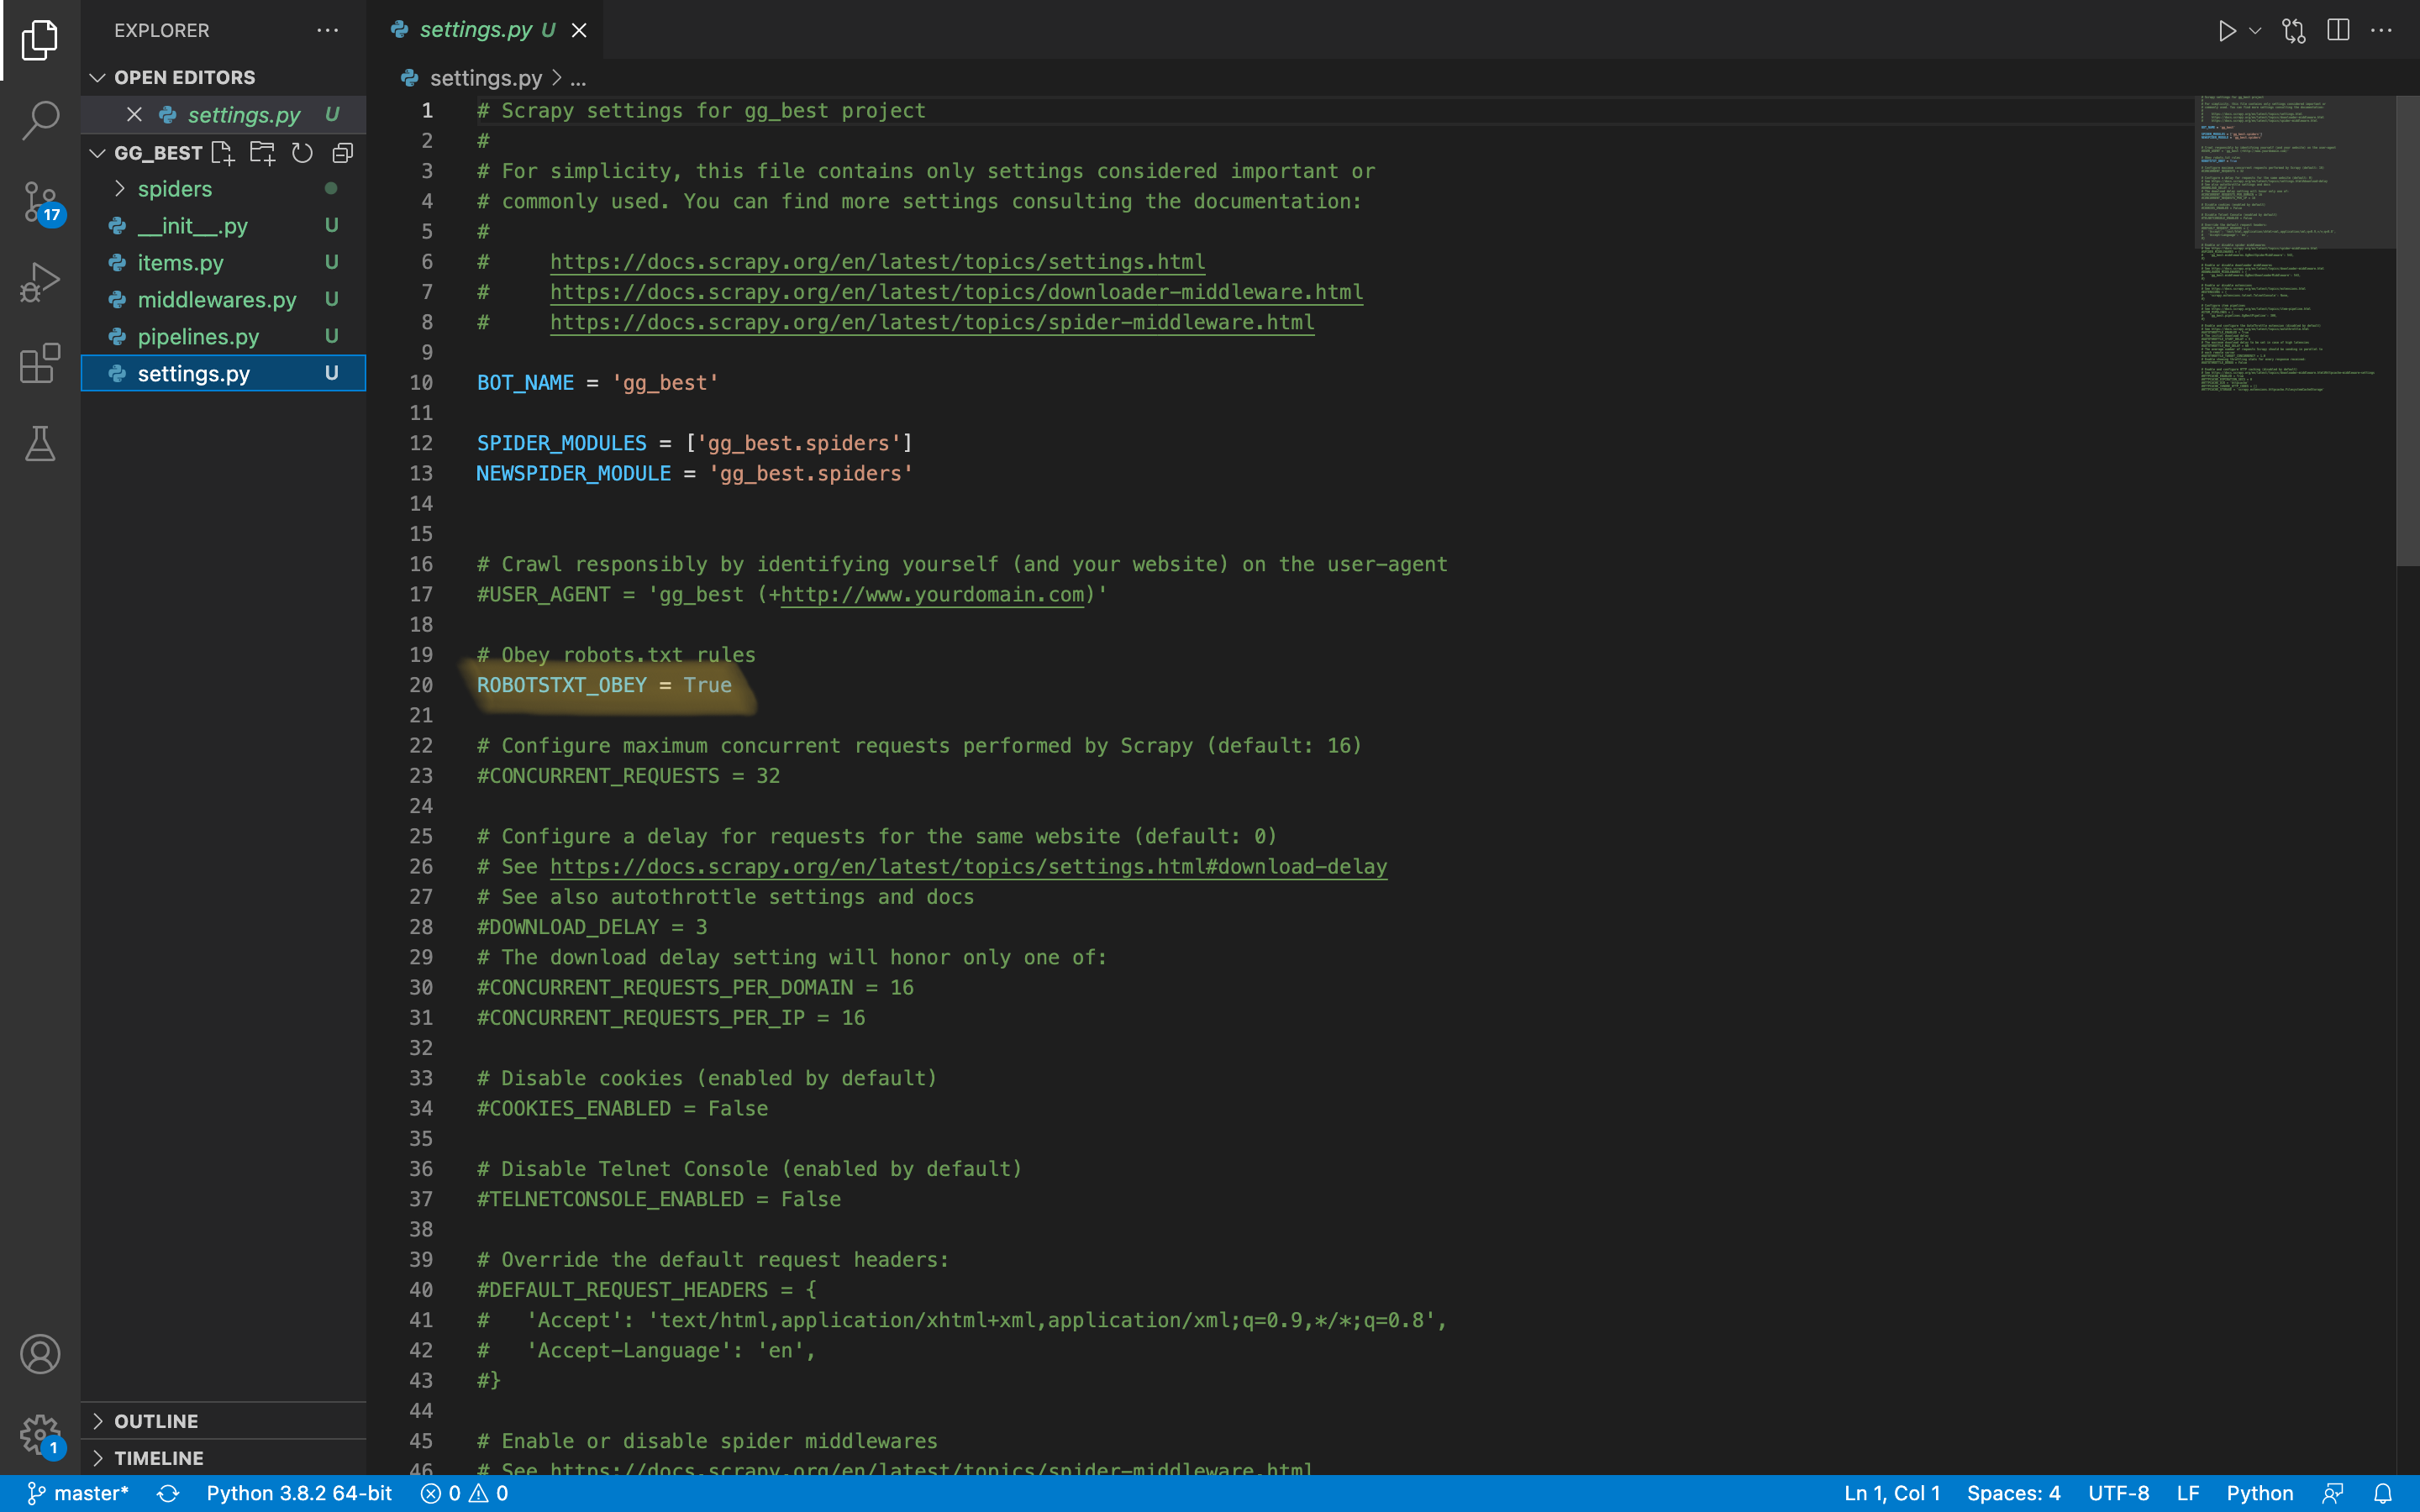Click #COOKIES_ENABLED = False on line 34
This screenshot has width=2420, height=1512.
point(622,1109)
